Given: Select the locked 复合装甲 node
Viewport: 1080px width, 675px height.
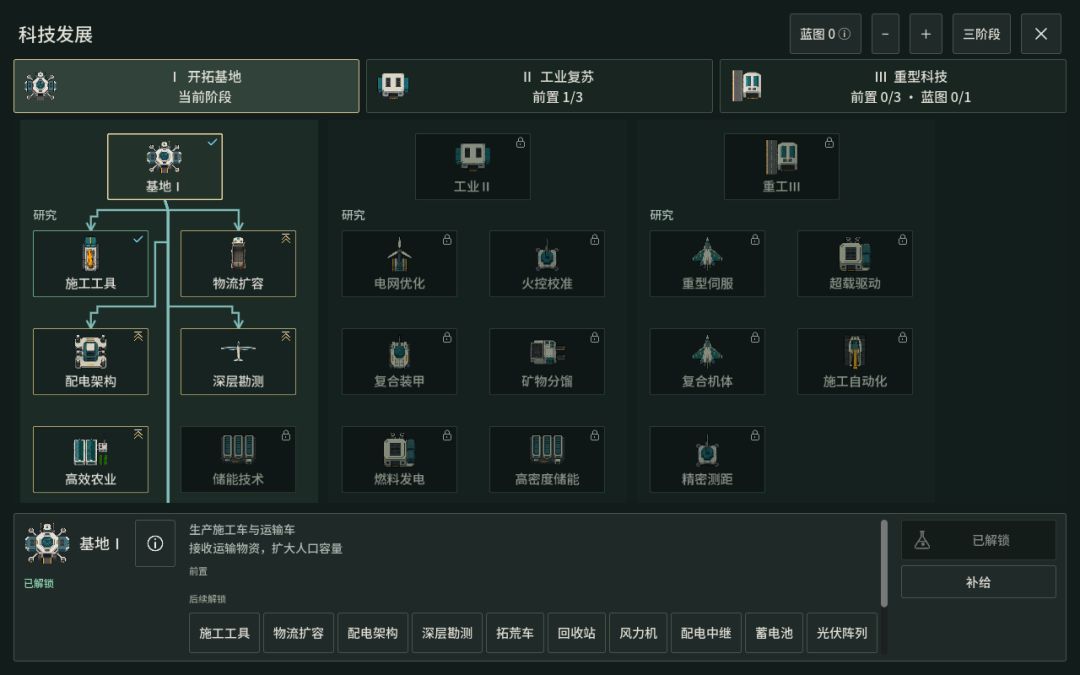Looking at the screenshot, I should 399,362.
